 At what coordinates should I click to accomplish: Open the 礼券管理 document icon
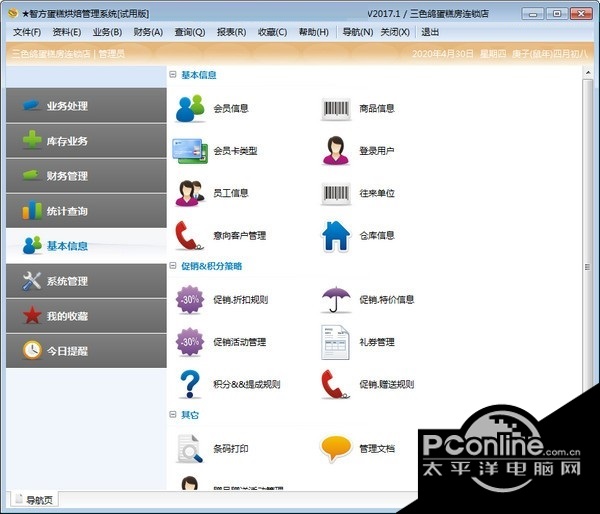335,342
